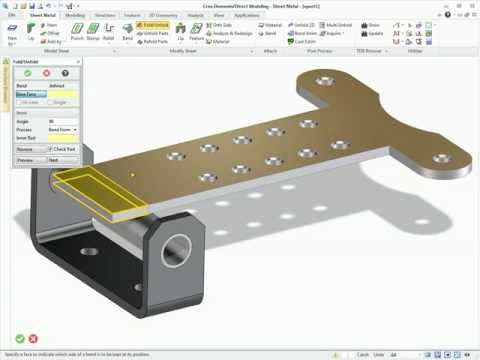
Task: Select the Bend tool in Modify Sheet group
Action: click(127, 32)
